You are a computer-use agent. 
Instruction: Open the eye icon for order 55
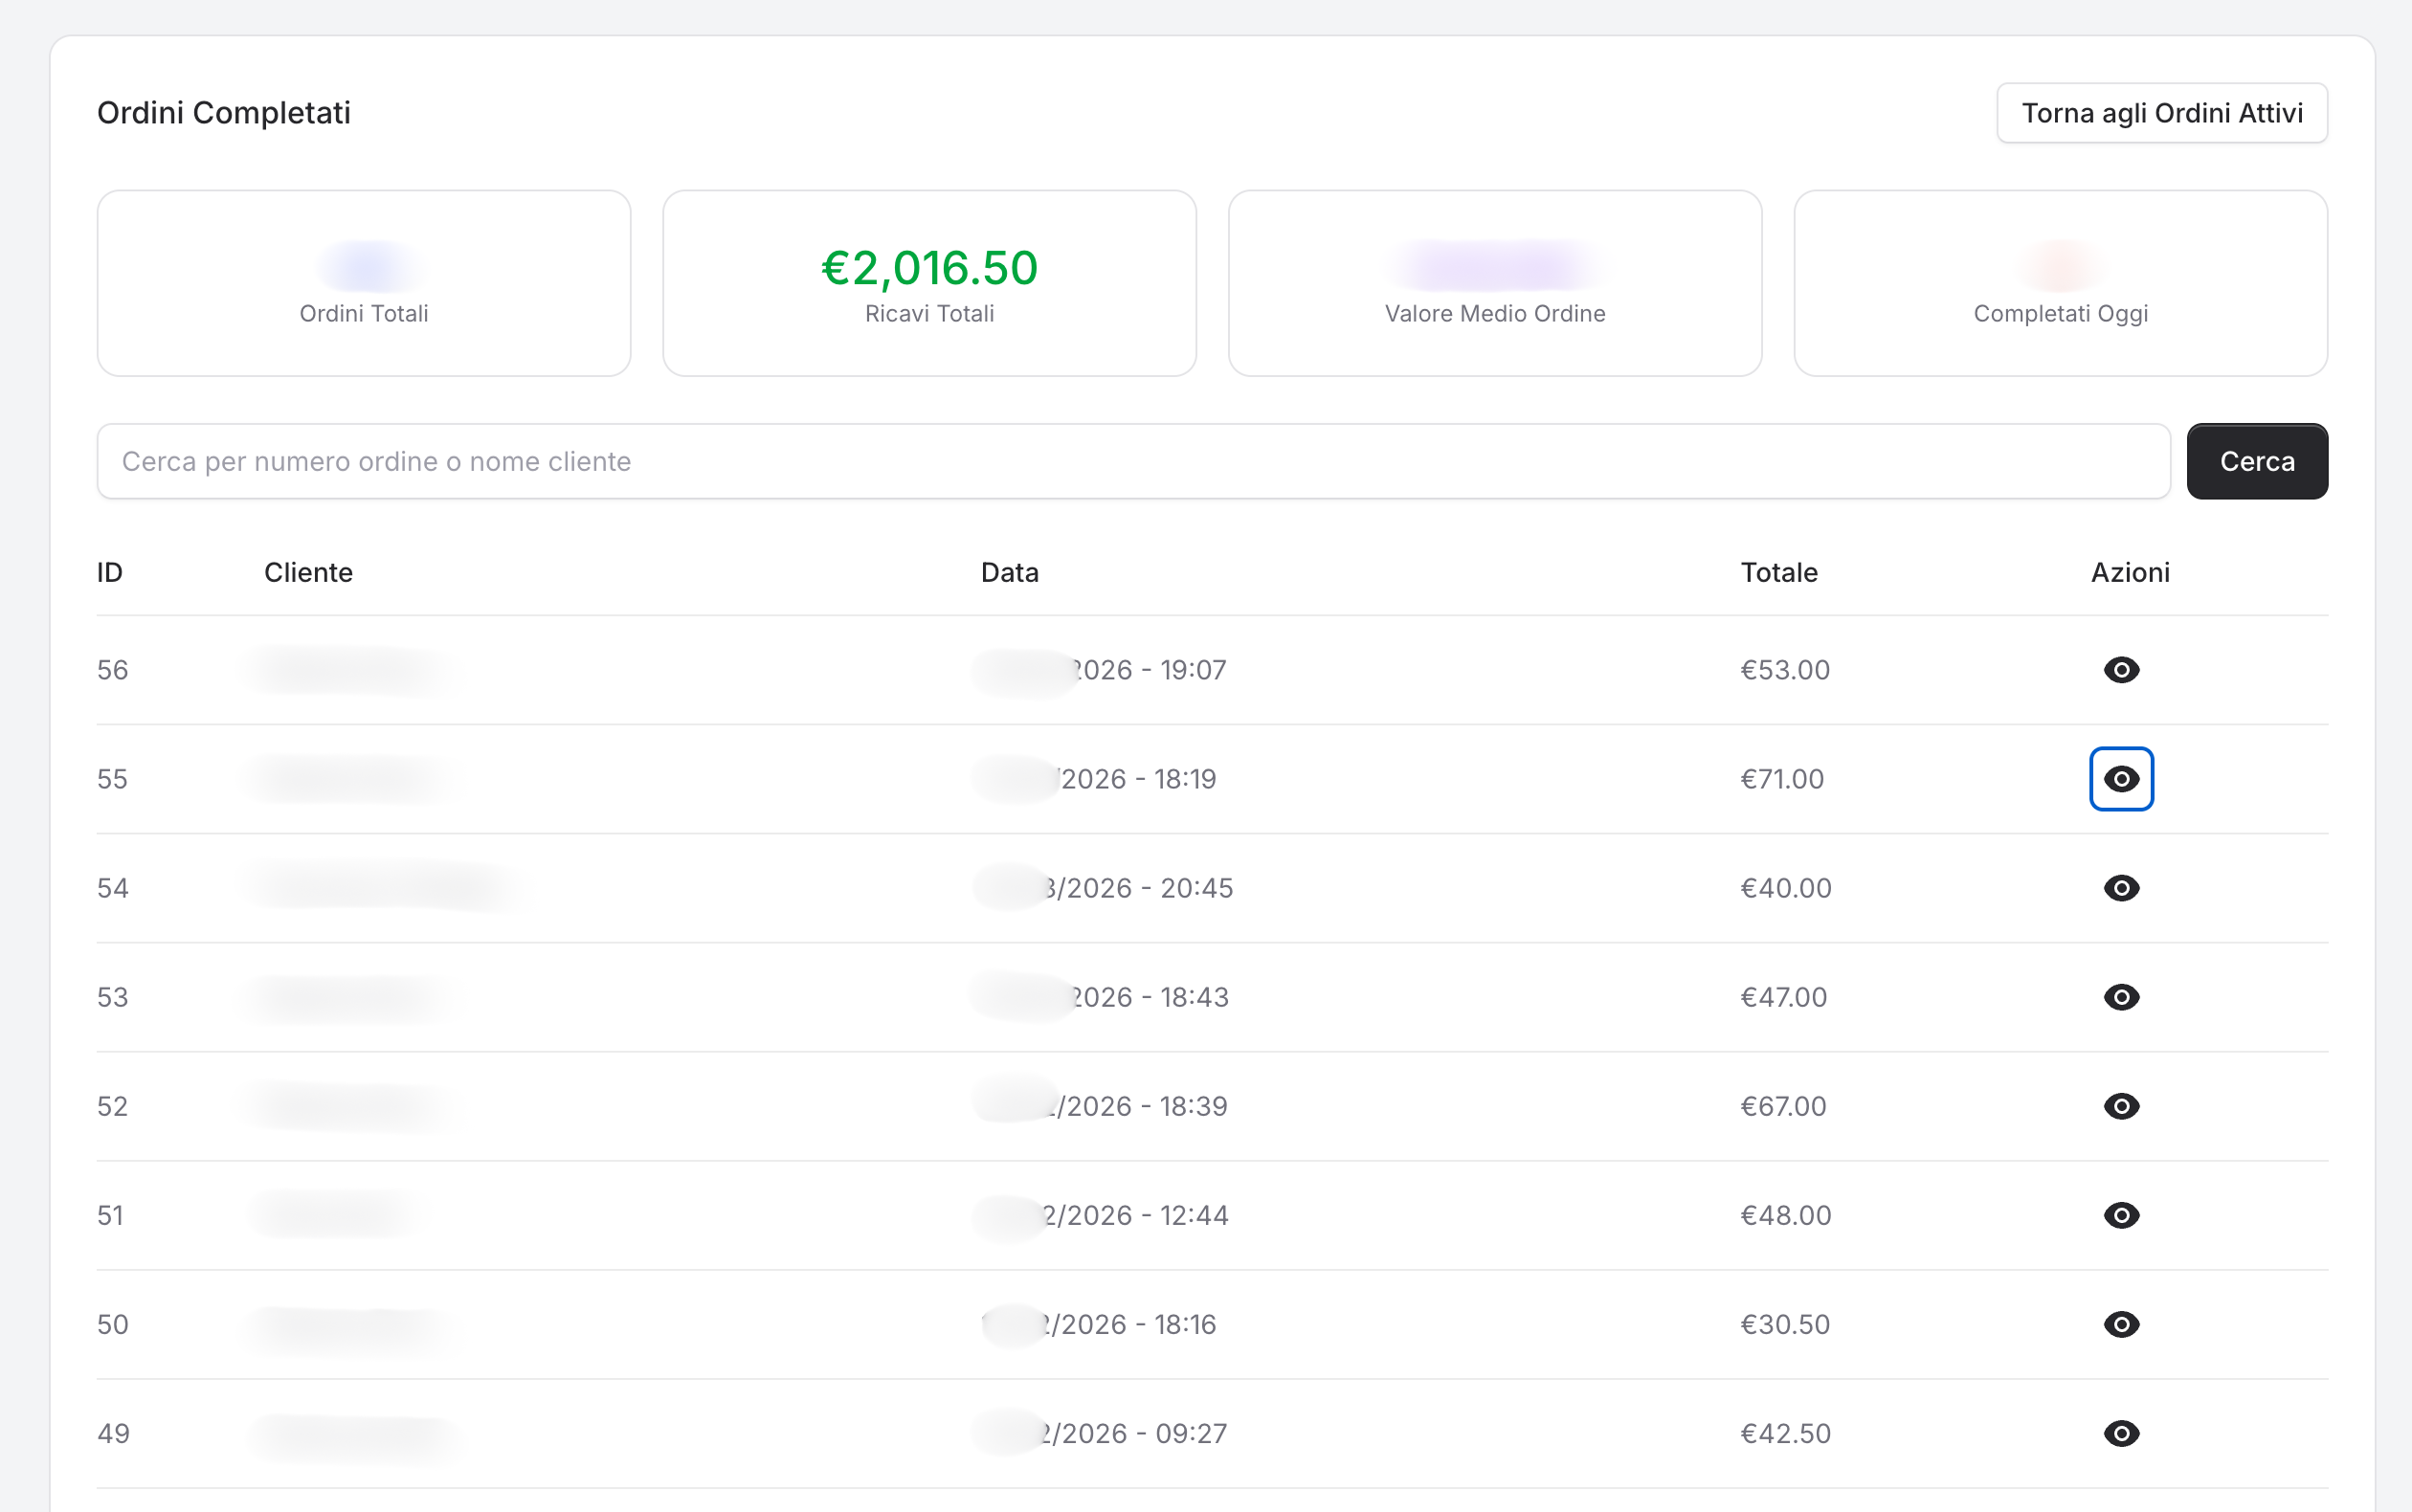(2121, 778)
